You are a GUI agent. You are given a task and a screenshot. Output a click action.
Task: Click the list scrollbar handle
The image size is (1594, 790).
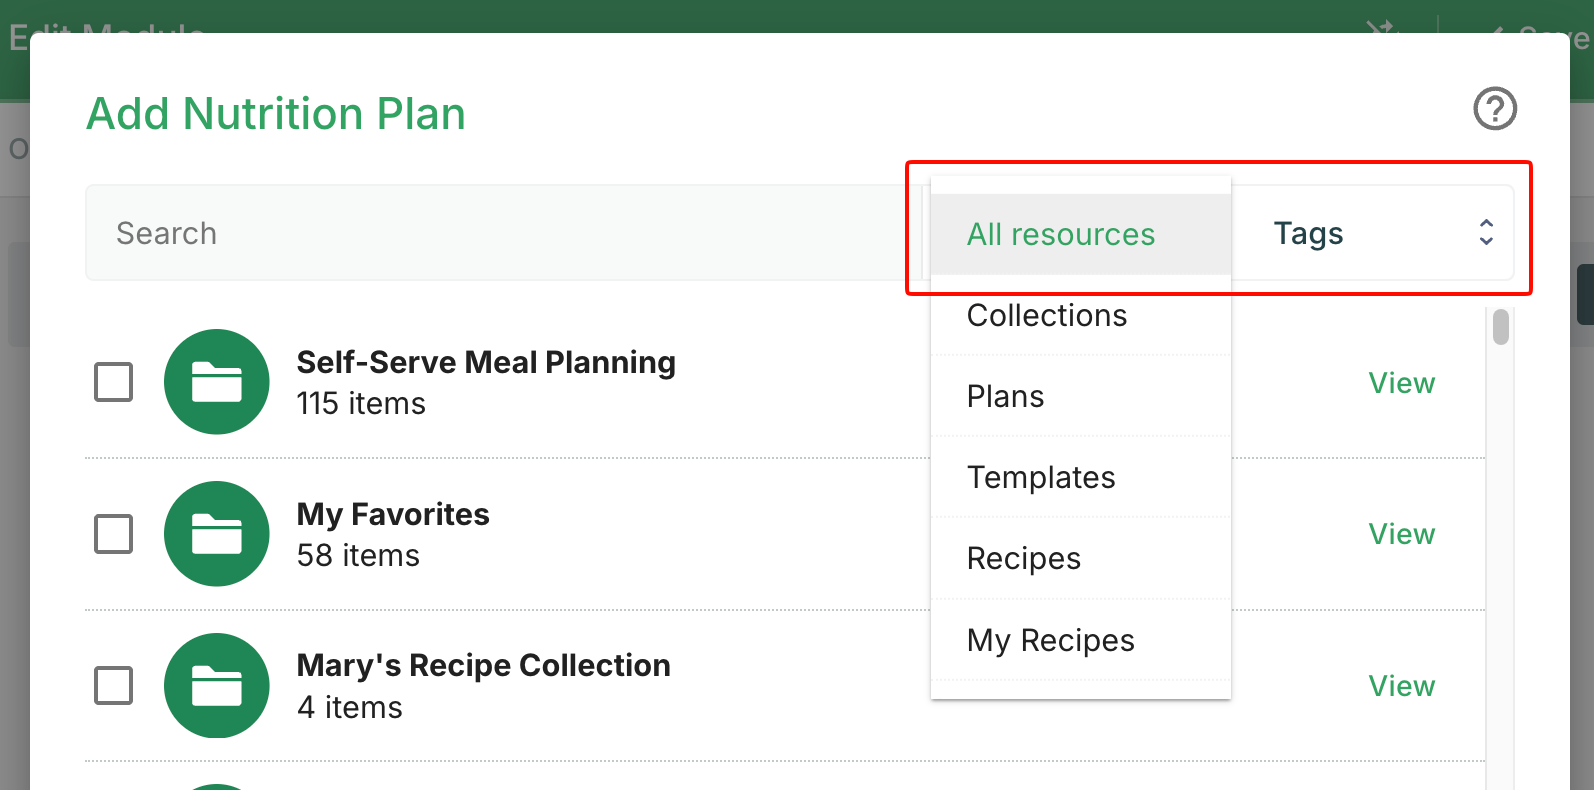tap(1500, 327)
